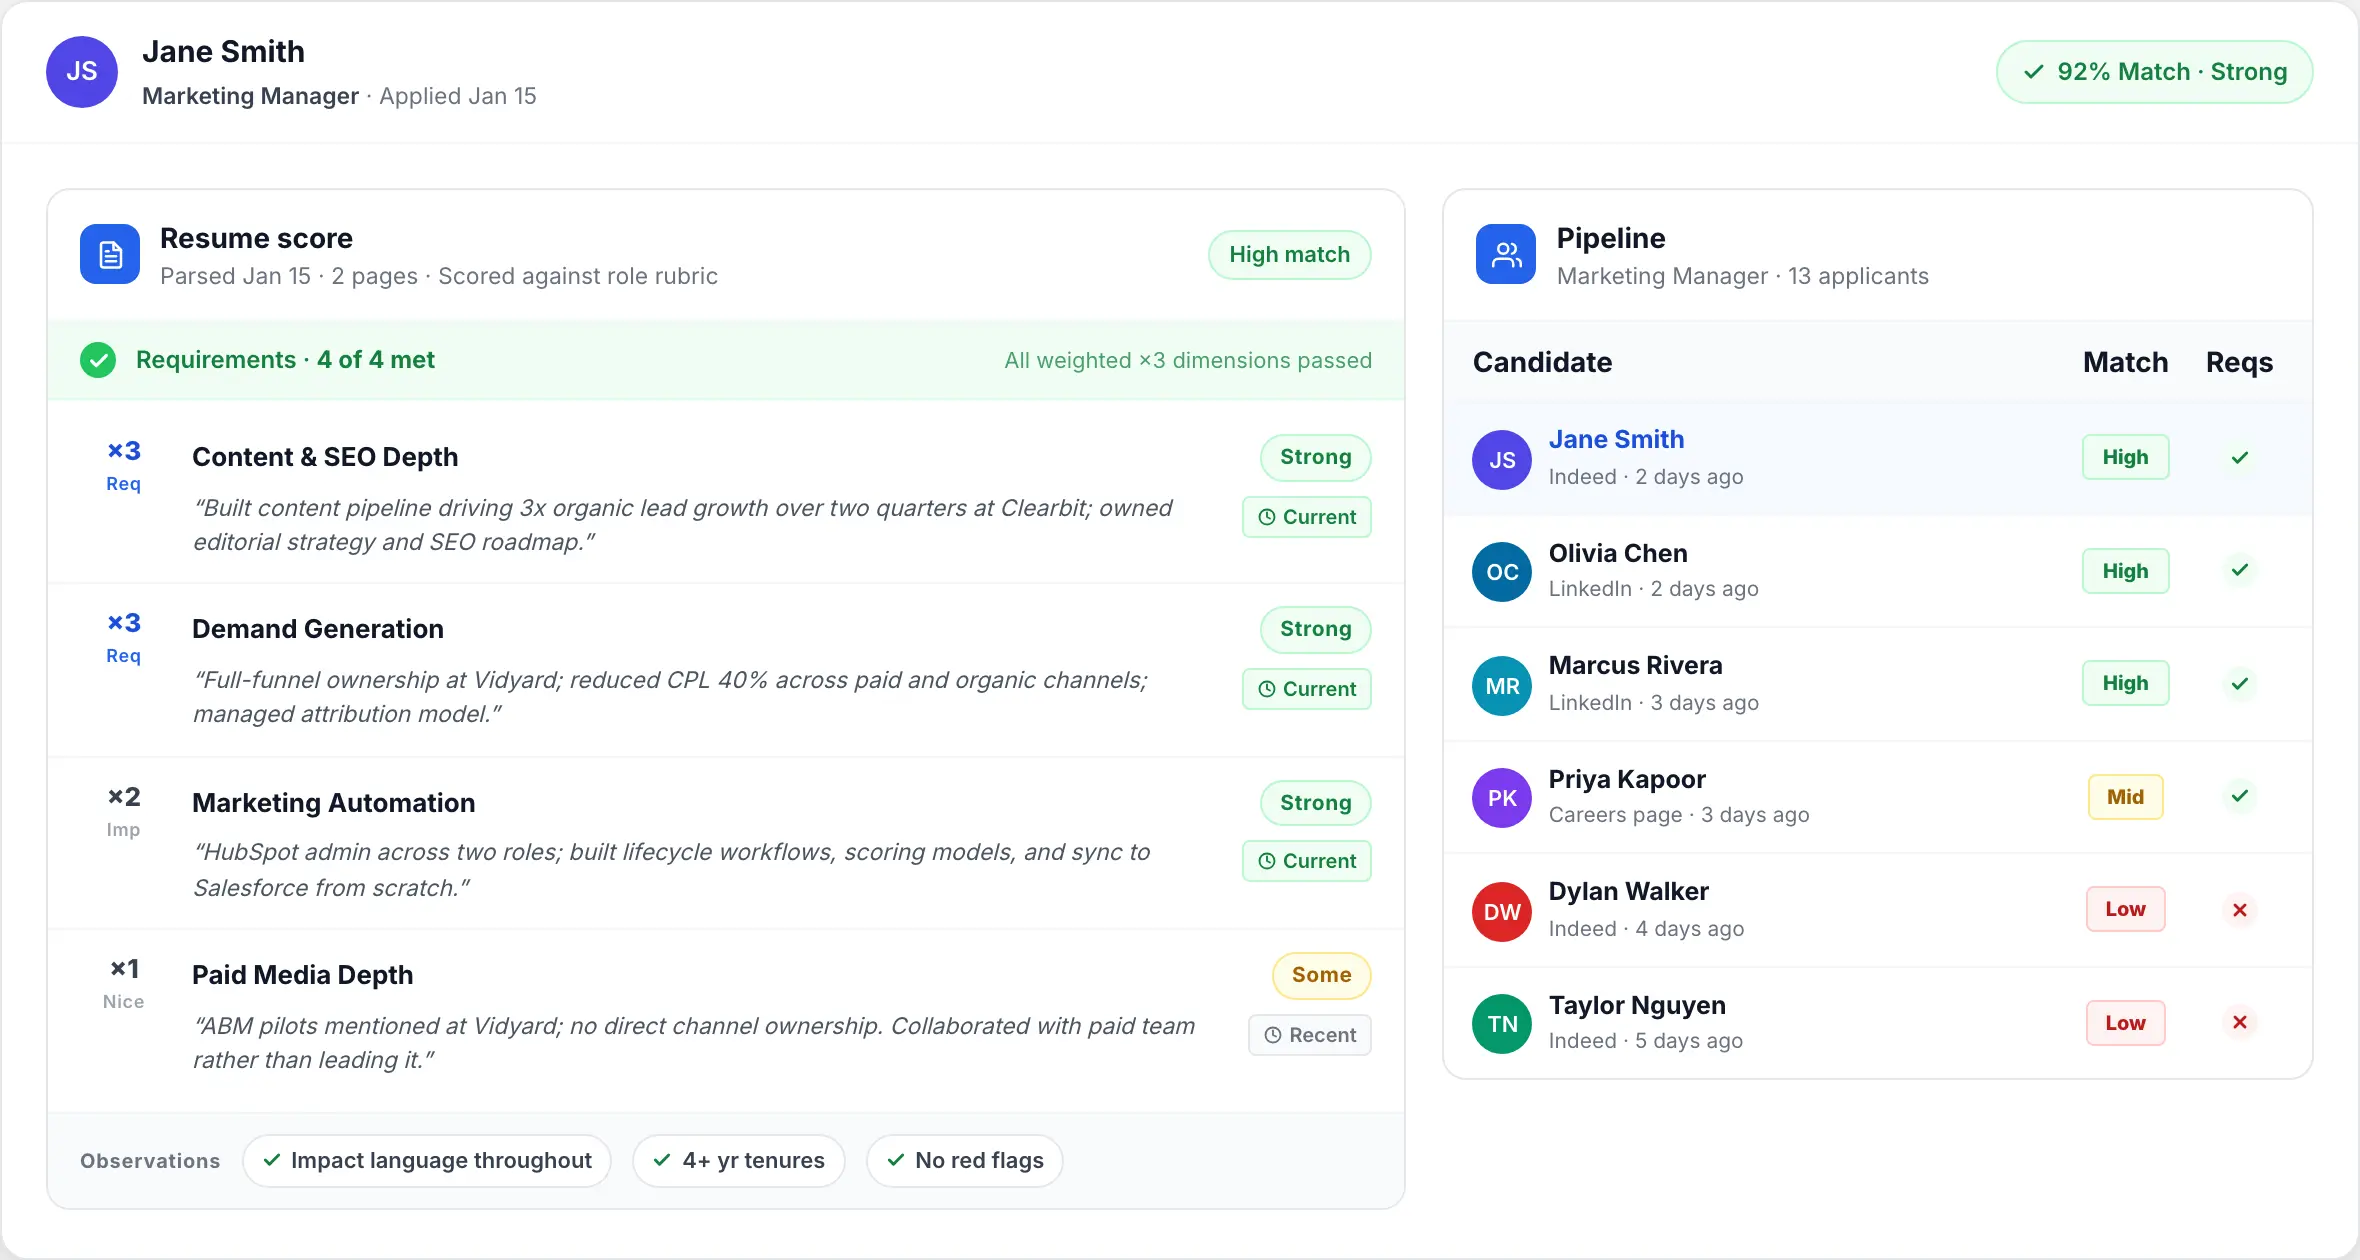The width and height of the screenshot is (2360, 1260).
Task: Click the Impact language throughout chip
Action: pyautogui.click(x=426, y=1161)
